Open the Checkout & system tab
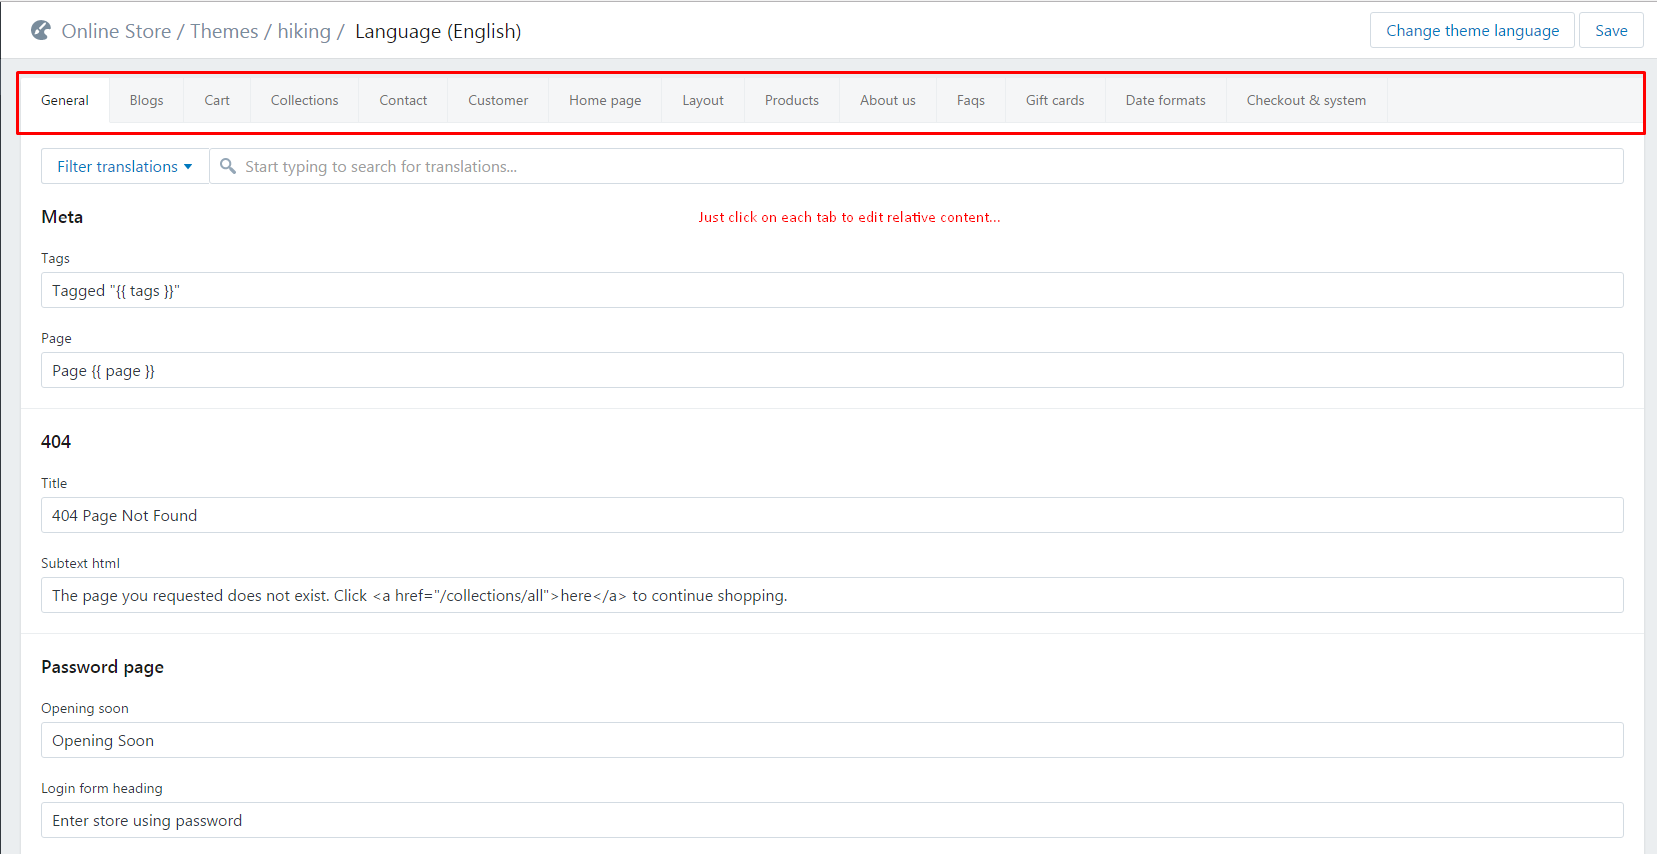Viewport: 1657px width, 854px height. click(x=1305, y=100)
